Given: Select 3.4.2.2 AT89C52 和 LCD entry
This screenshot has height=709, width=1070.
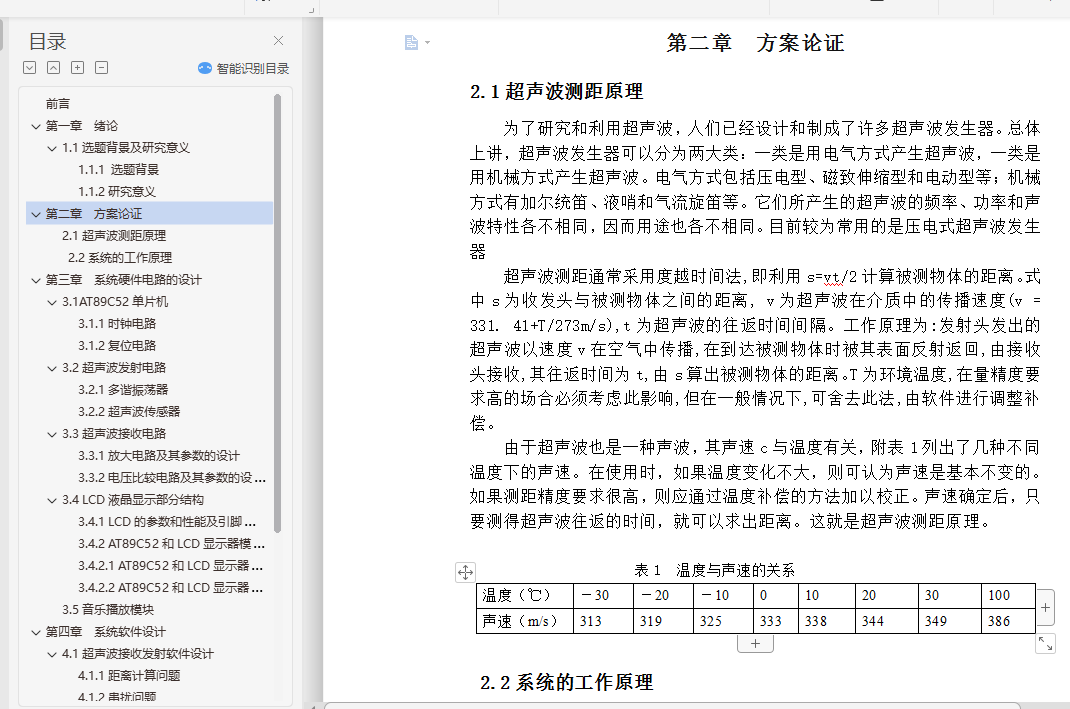Looking at the screenshot, I should [170, 588].
